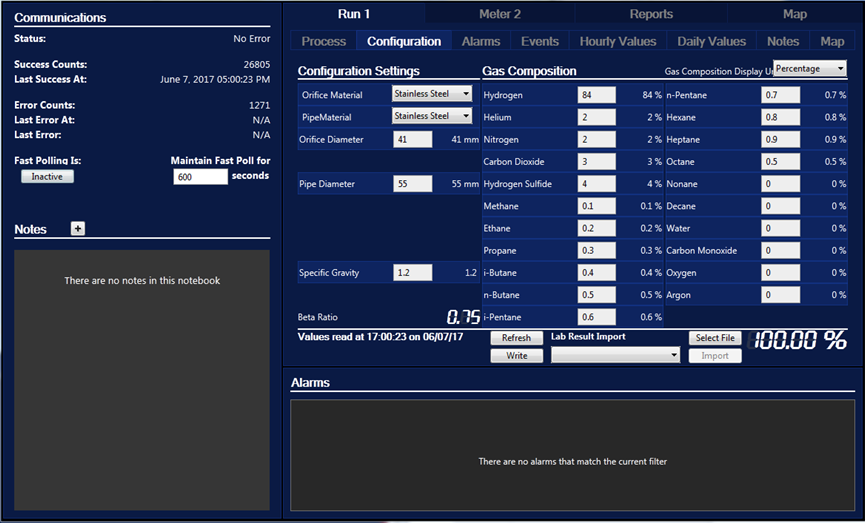
Task: Click the Orifice Diameter input field
Action: 412,140
